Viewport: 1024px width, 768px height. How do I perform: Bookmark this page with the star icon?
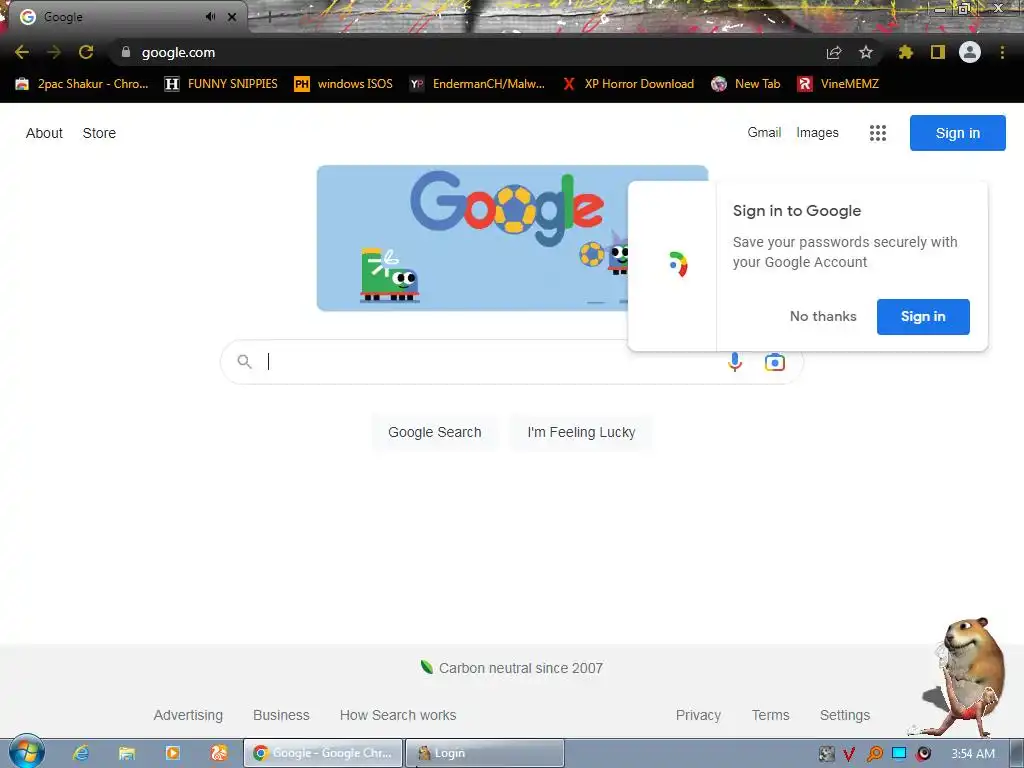pyautogui.click(x=865, y=52)
